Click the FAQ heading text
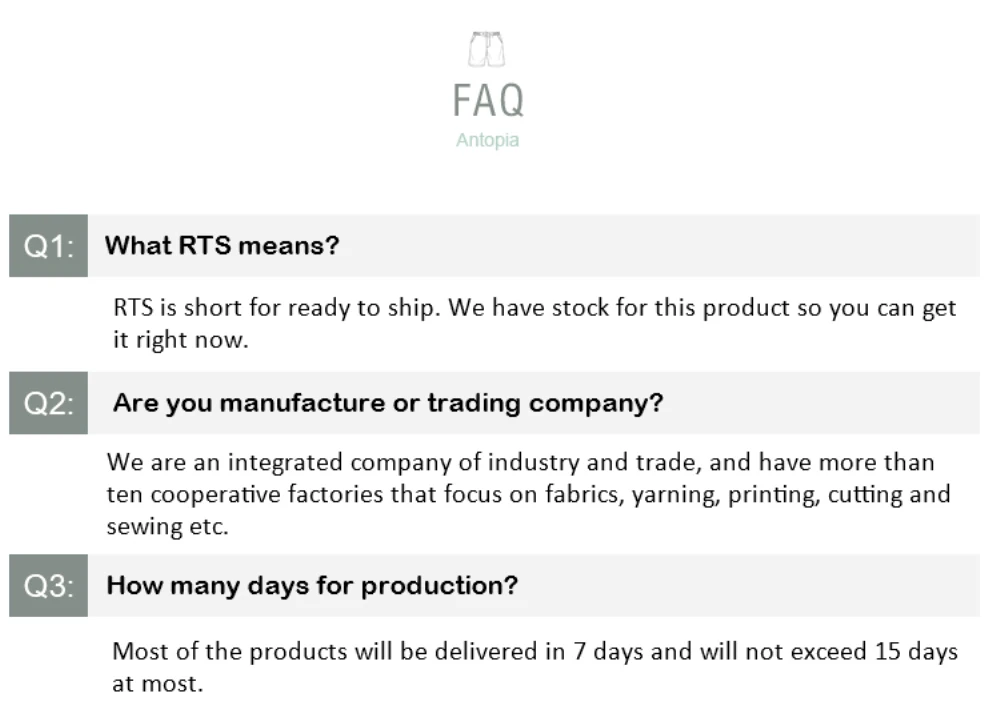Screen dimensions: 1000x721 [487, 100]
